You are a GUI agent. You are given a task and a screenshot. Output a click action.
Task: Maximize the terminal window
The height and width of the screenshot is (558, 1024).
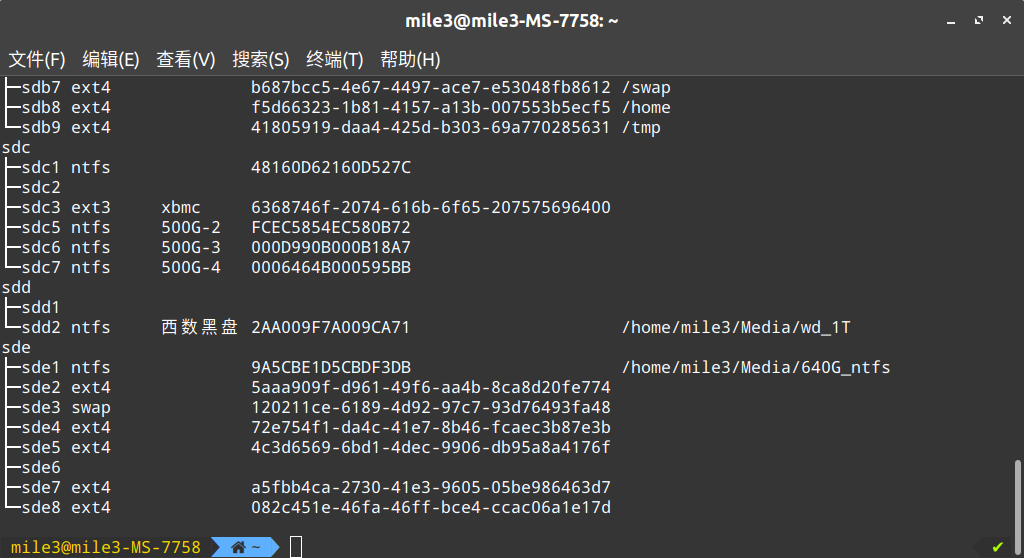[x=979, y=21]
